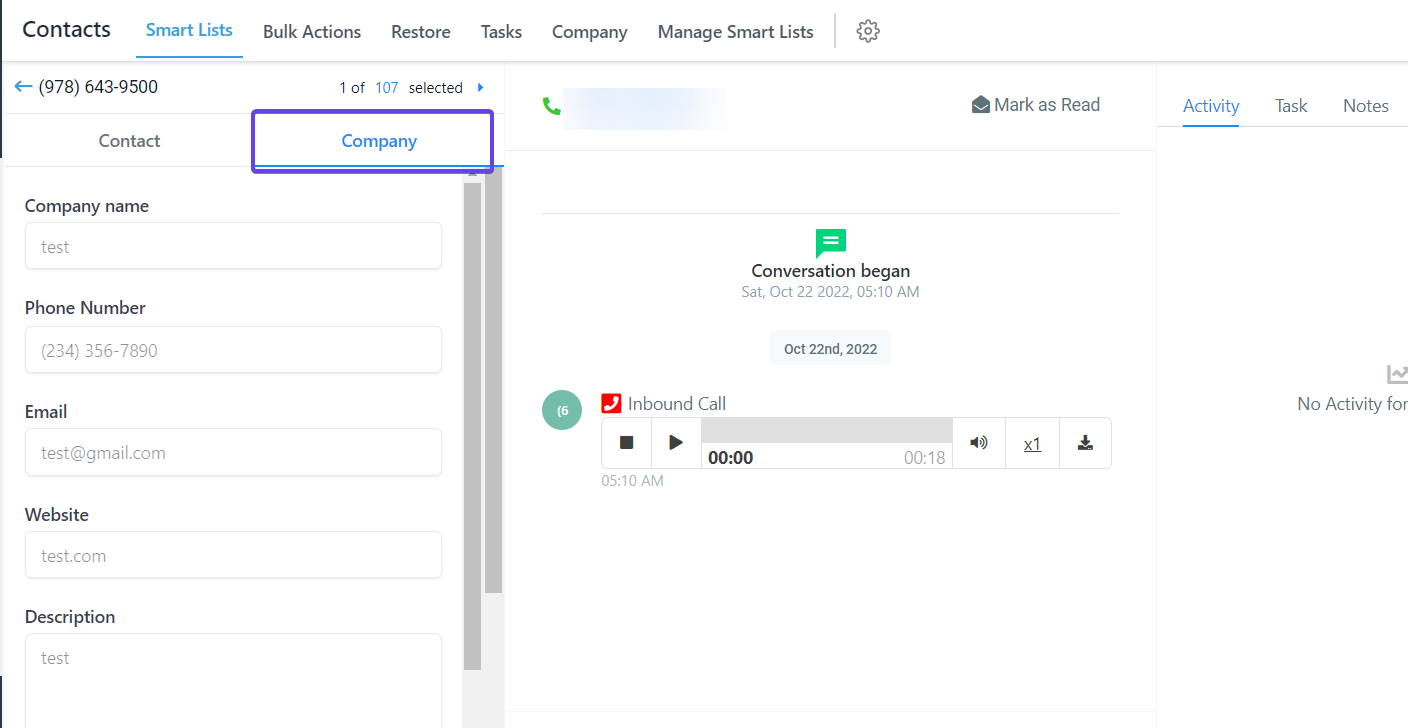Switch to the Contact tab
The width and height of the screenshot is (1408, 728).
[x=129, y=141]
